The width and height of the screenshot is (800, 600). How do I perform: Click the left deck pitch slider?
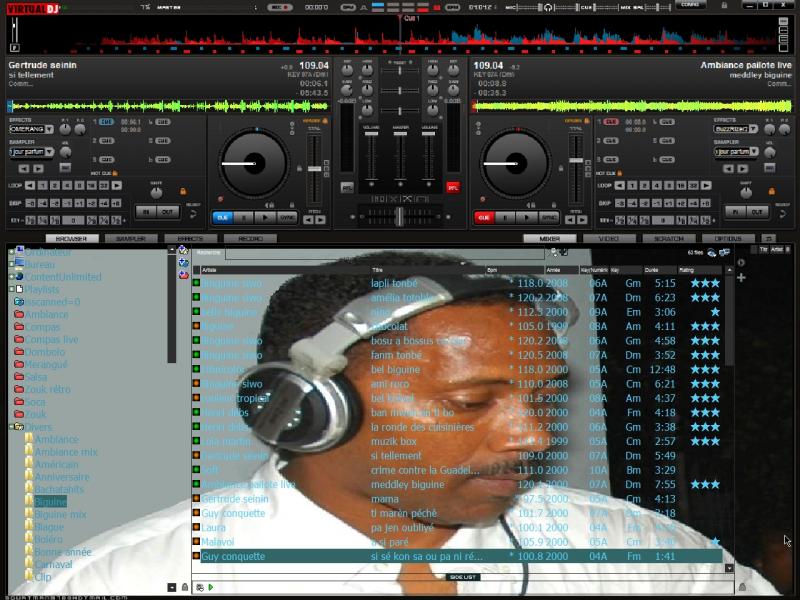[x=315, y=167]
